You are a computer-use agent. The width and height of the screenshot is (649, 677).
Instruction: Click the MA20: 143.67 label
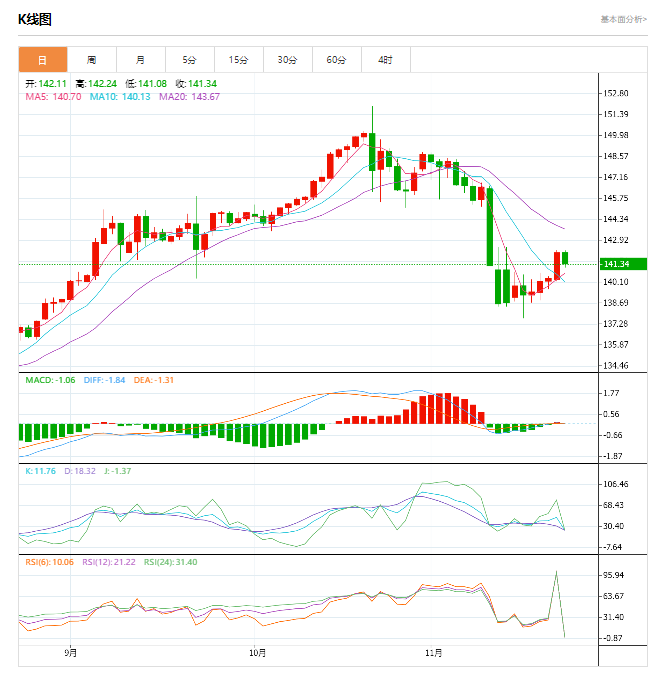click(189, 97)
